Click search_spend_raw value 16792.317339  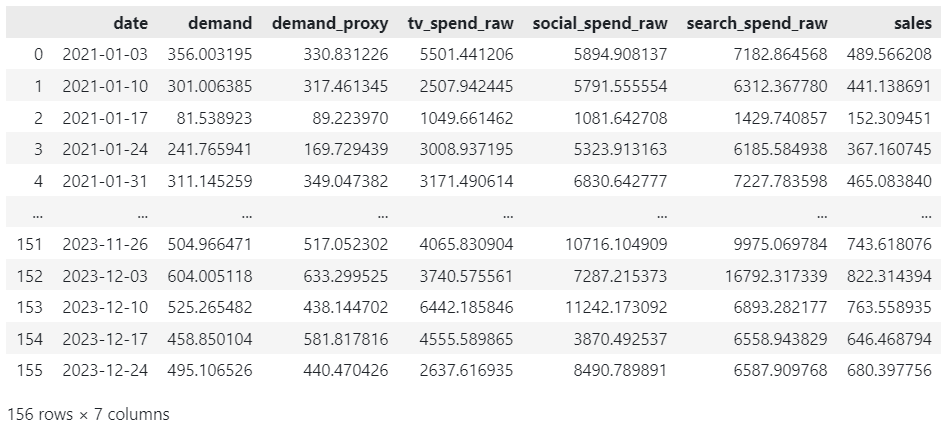776,276
